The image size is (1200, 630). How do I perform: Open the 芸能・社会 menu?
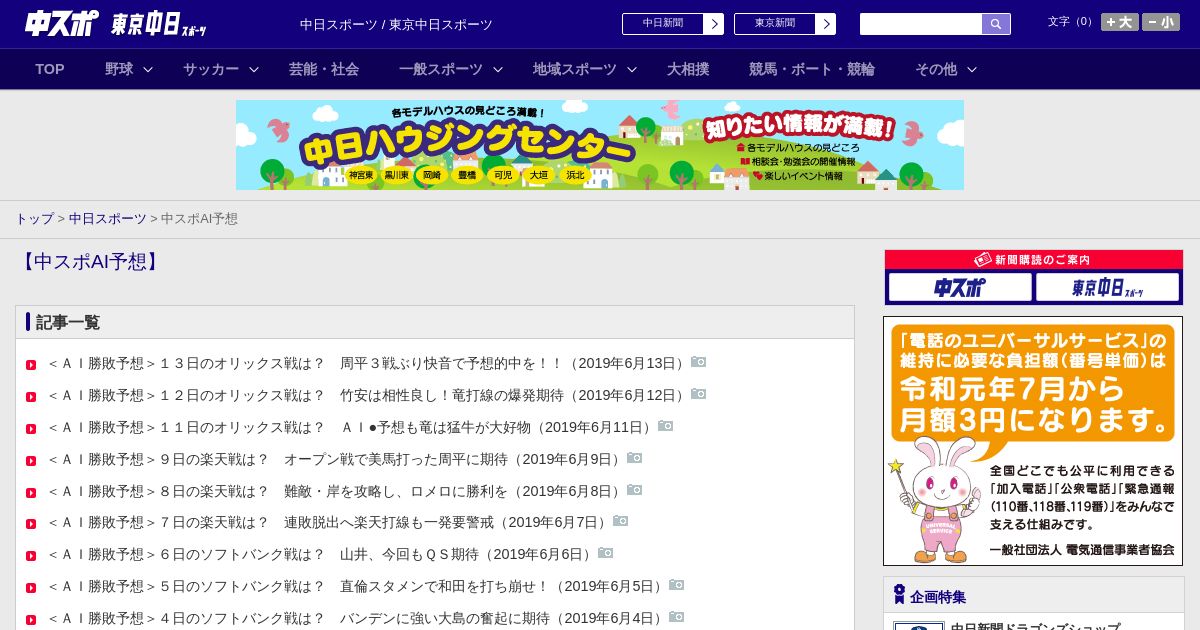(324, 69)
